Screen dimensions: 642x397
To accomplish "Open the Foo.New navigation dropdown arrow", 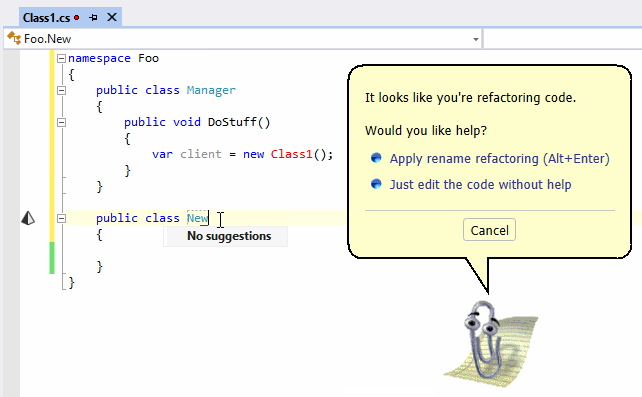I will tap(476, 39).
